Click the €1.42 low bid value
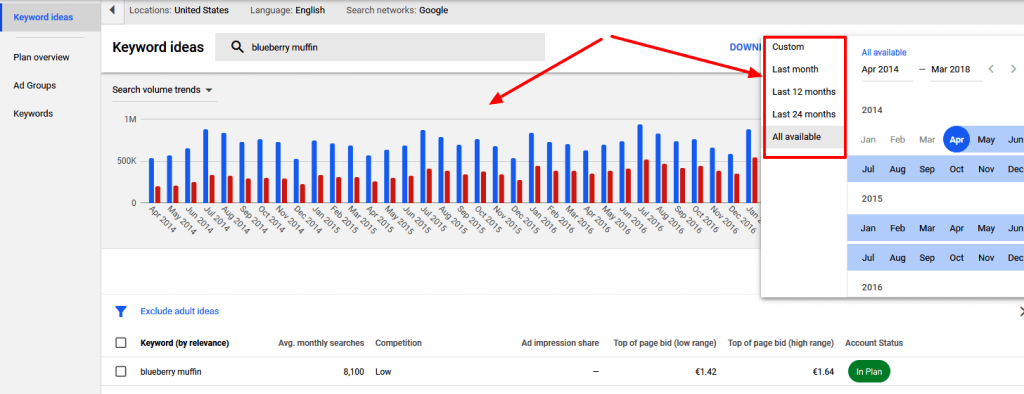1024x394 pixels. tap(706, 372)
